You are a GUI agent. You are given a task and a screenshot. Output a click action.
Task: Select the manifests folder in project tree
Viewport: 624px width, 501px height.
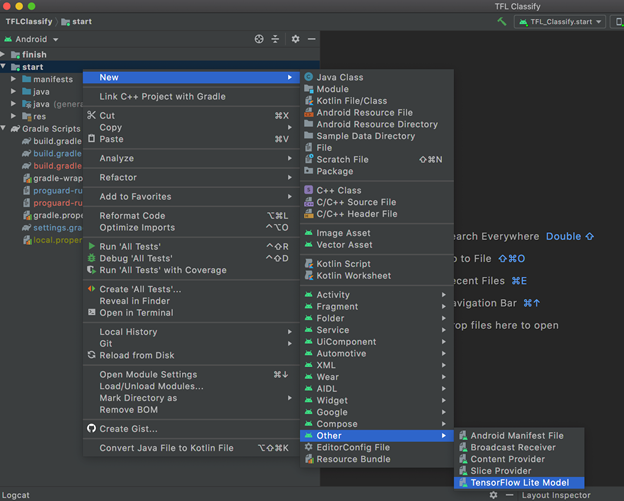tap(52, 79)
